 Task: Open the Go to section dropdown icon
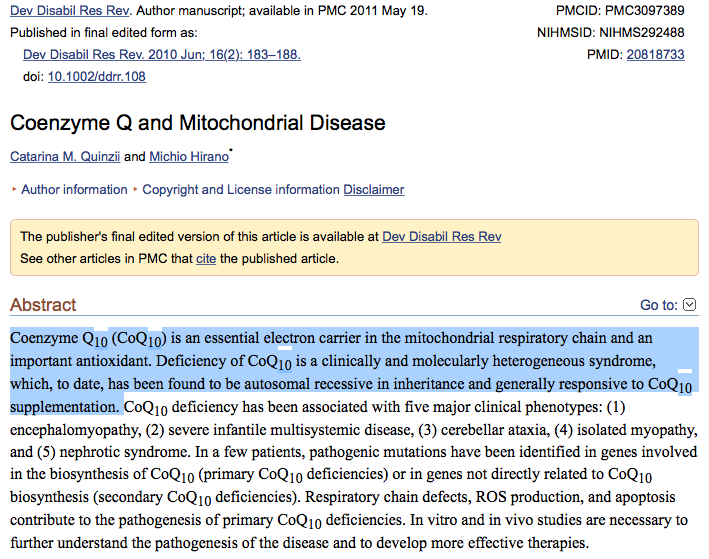coord(689,305)
